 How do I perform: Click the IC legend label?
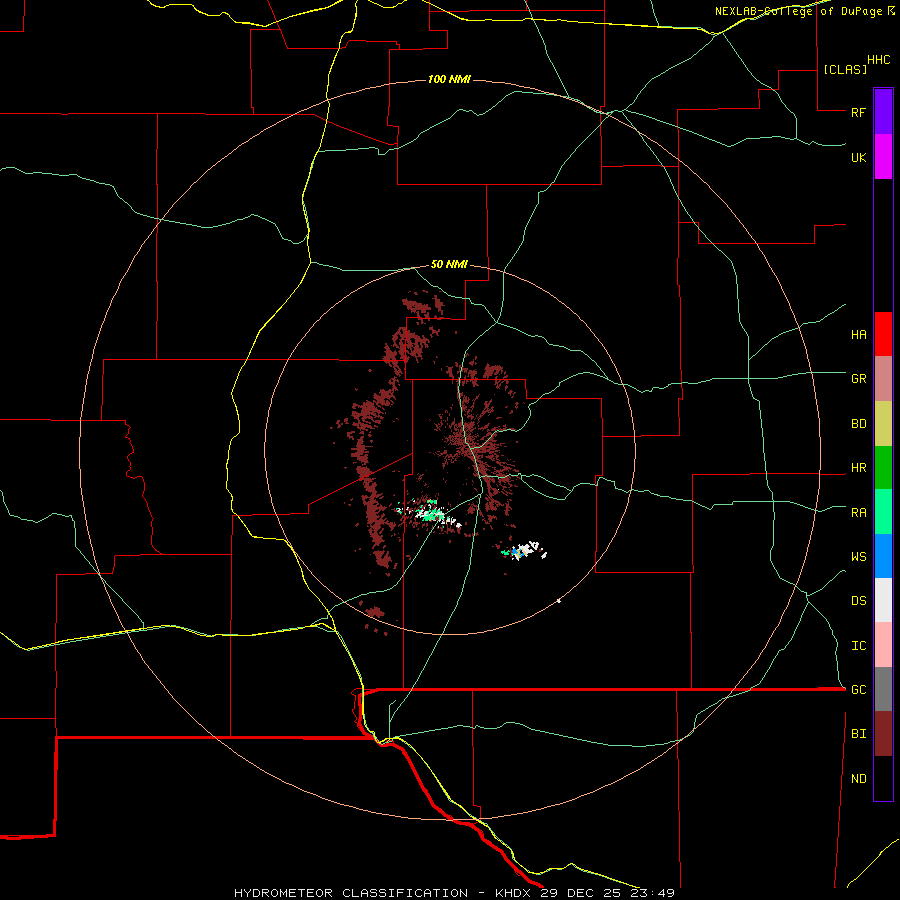click(x=859, y=646)
